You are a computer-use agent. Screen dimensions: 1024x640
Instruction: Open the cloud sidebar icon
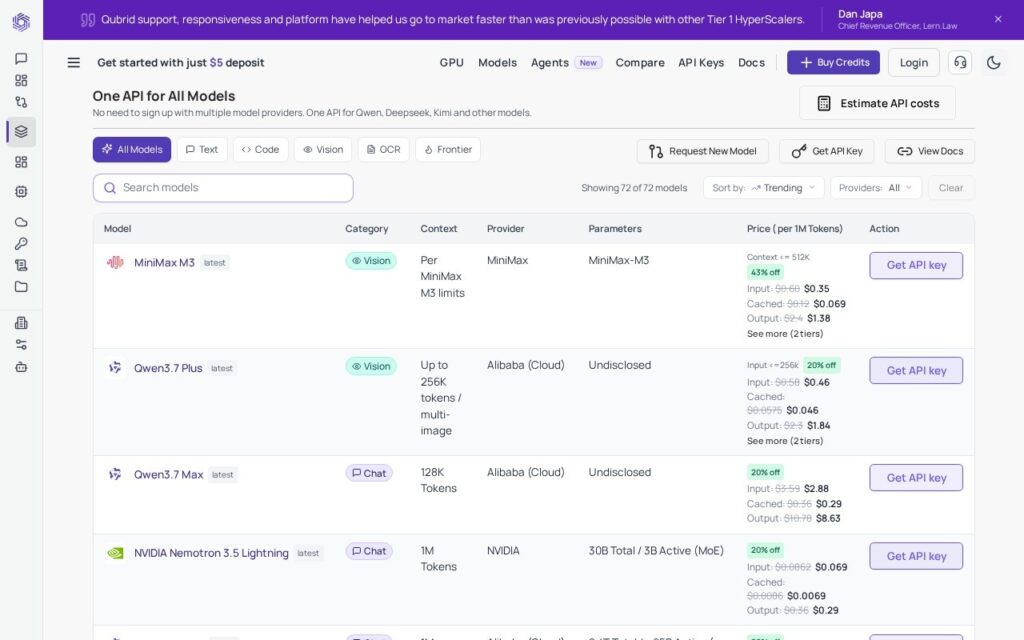(21, 222)
